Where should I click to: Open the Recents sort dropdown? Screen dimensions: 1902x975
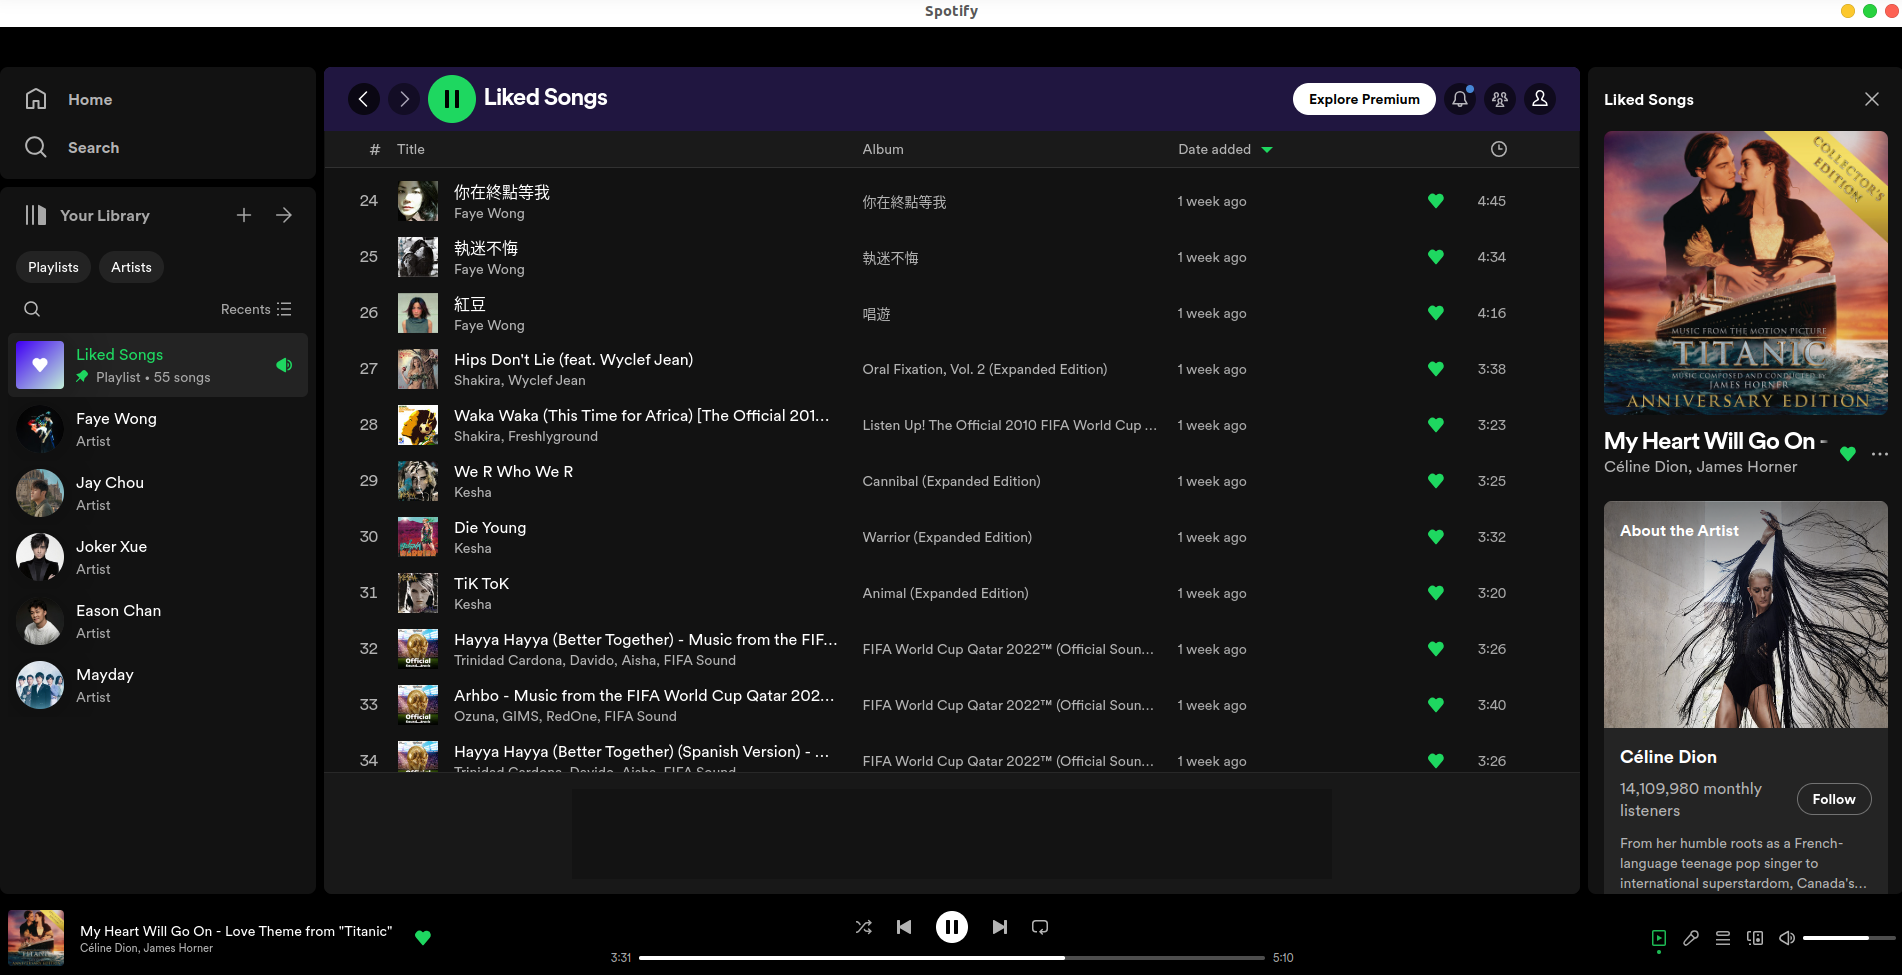click(256, 309)
